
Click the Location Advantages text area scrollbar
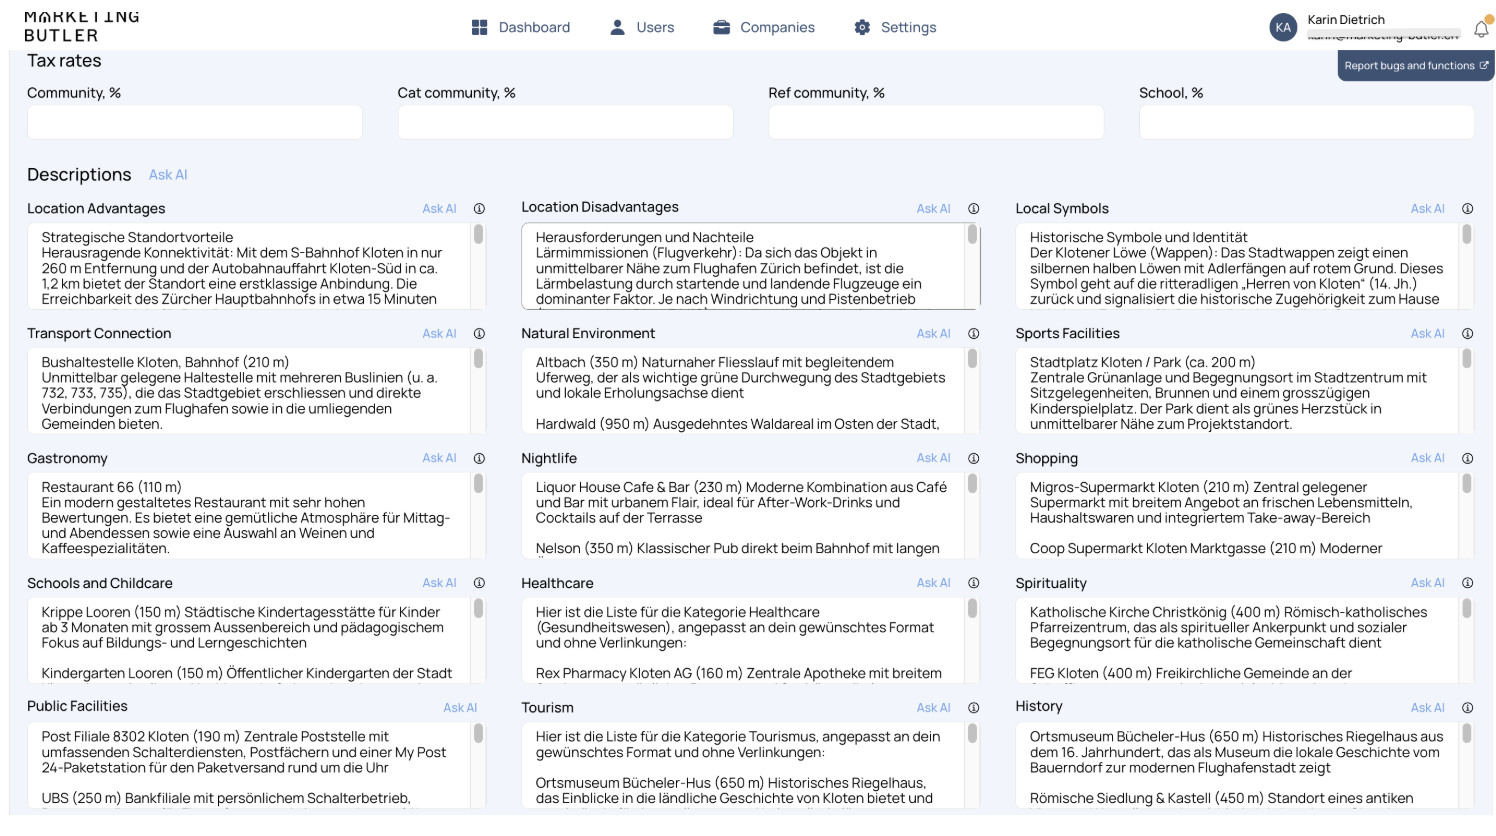coord(479,234)
